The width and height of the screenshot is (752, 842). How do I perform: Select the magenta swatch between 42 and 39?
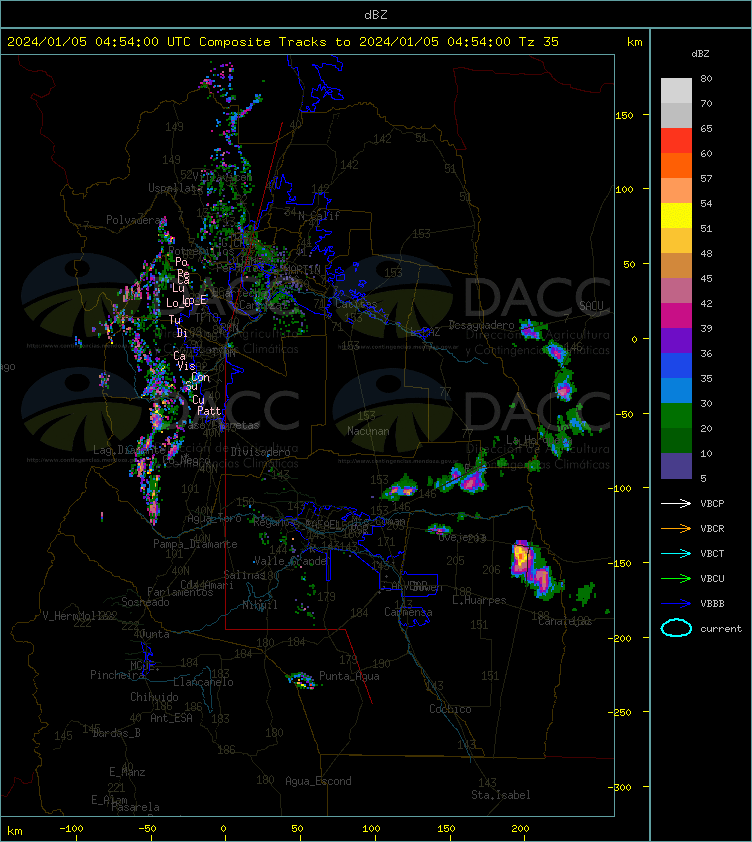676,316
